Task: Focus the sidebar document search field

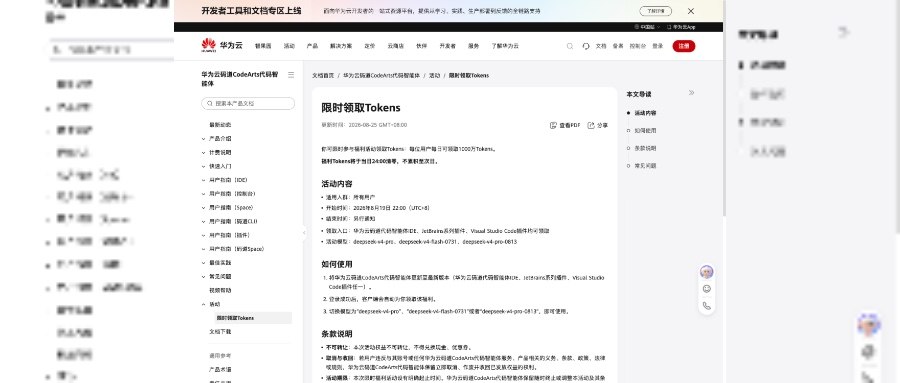Action: [x=248, y=103]
